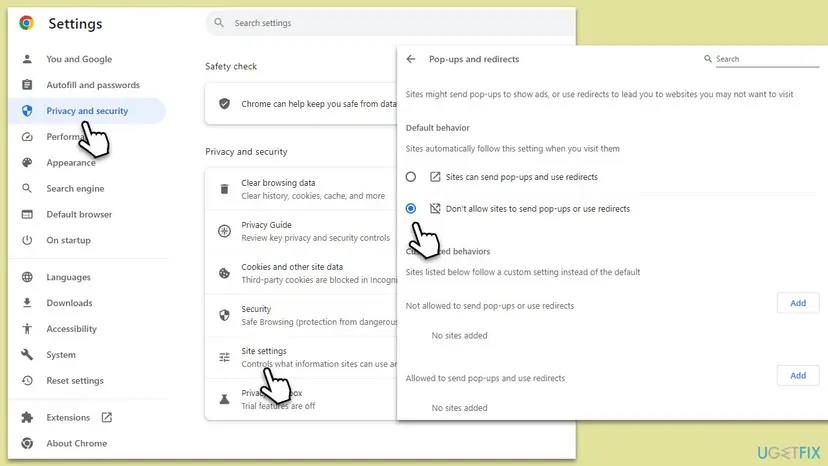
Task: Add a site to 'Allowed' pop-ups list
Action: click(x=798, y=376)
